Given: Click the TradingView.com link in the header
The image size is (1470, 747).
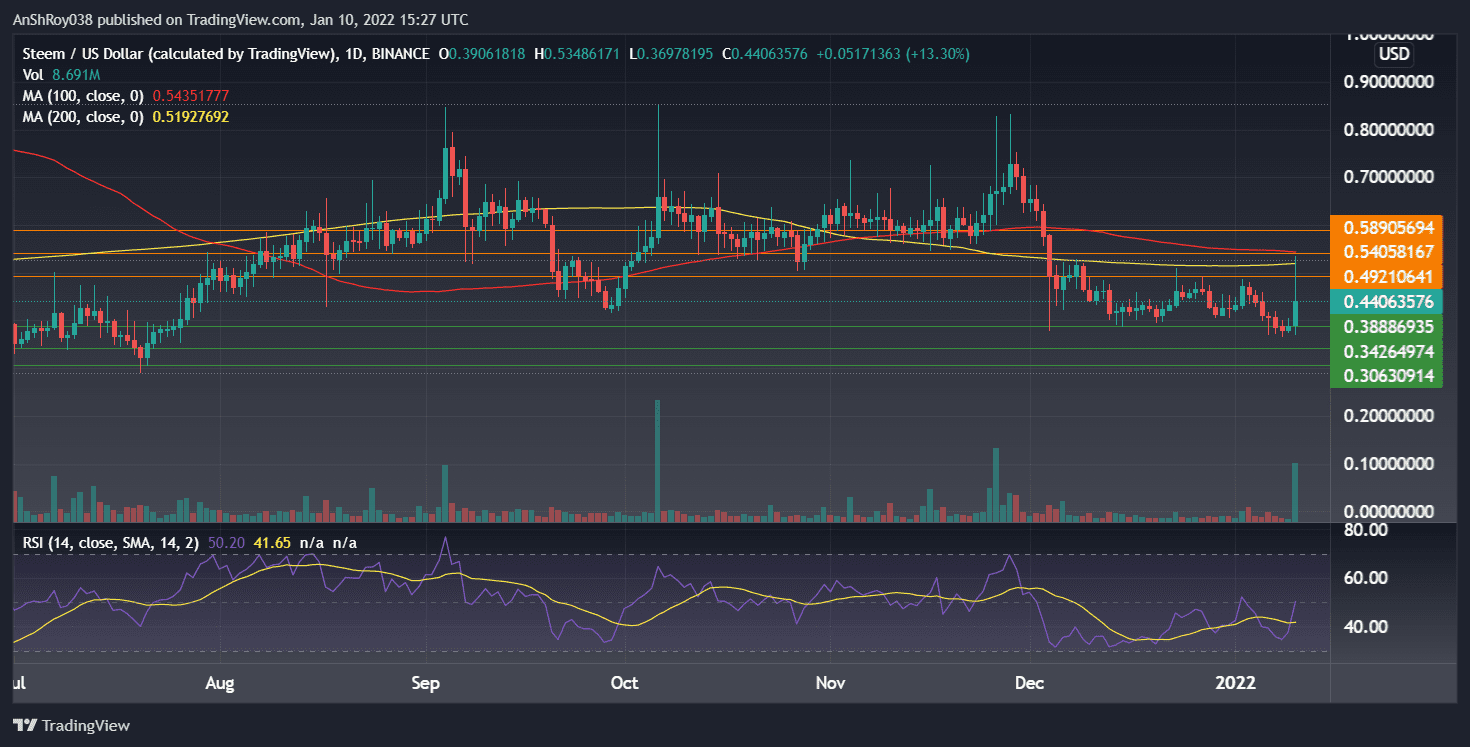Looking at the screenshot, I should [239, 19].
